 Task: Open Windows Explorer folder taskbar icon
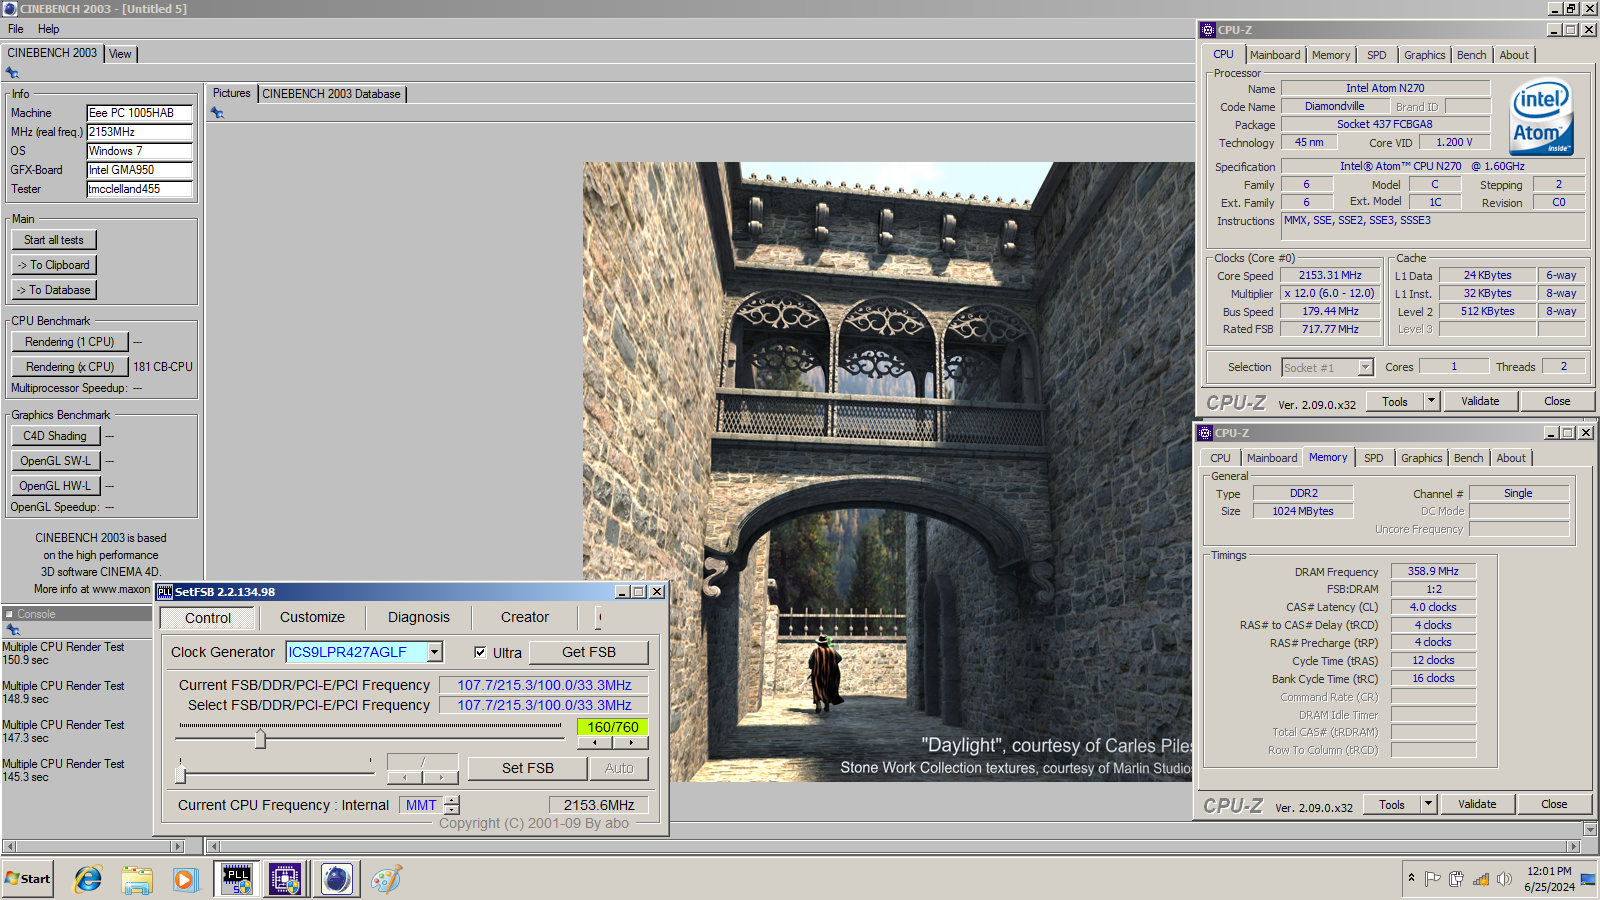pyautogui.click(x=137, y=879)
